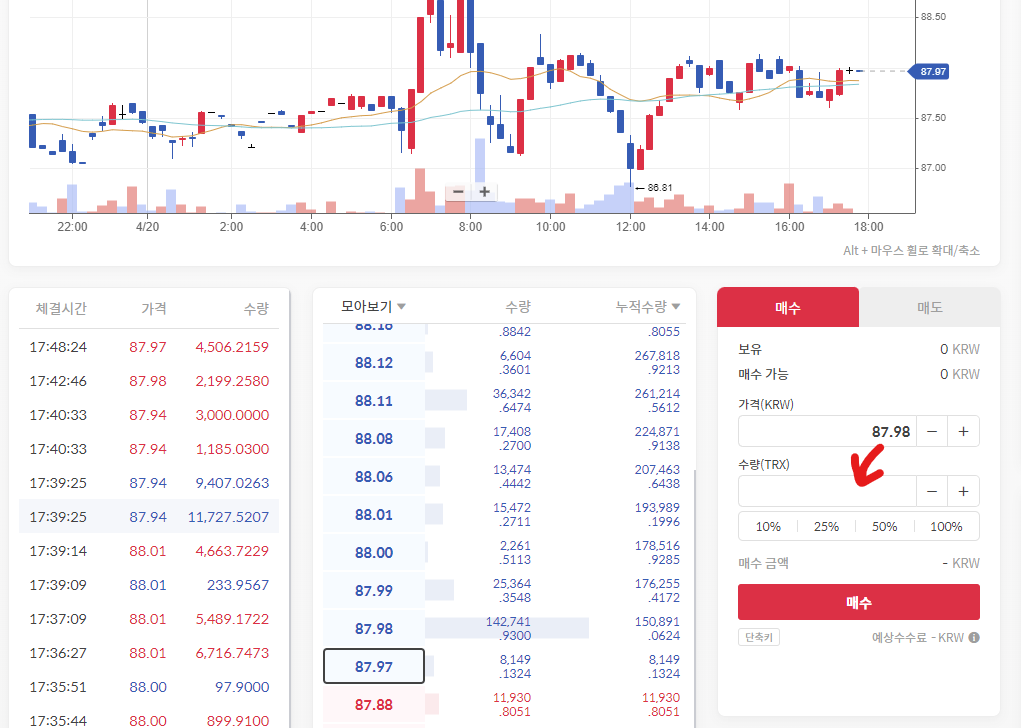
Task: Expand the 모아보기 dropdown
Action: (373, 306)
